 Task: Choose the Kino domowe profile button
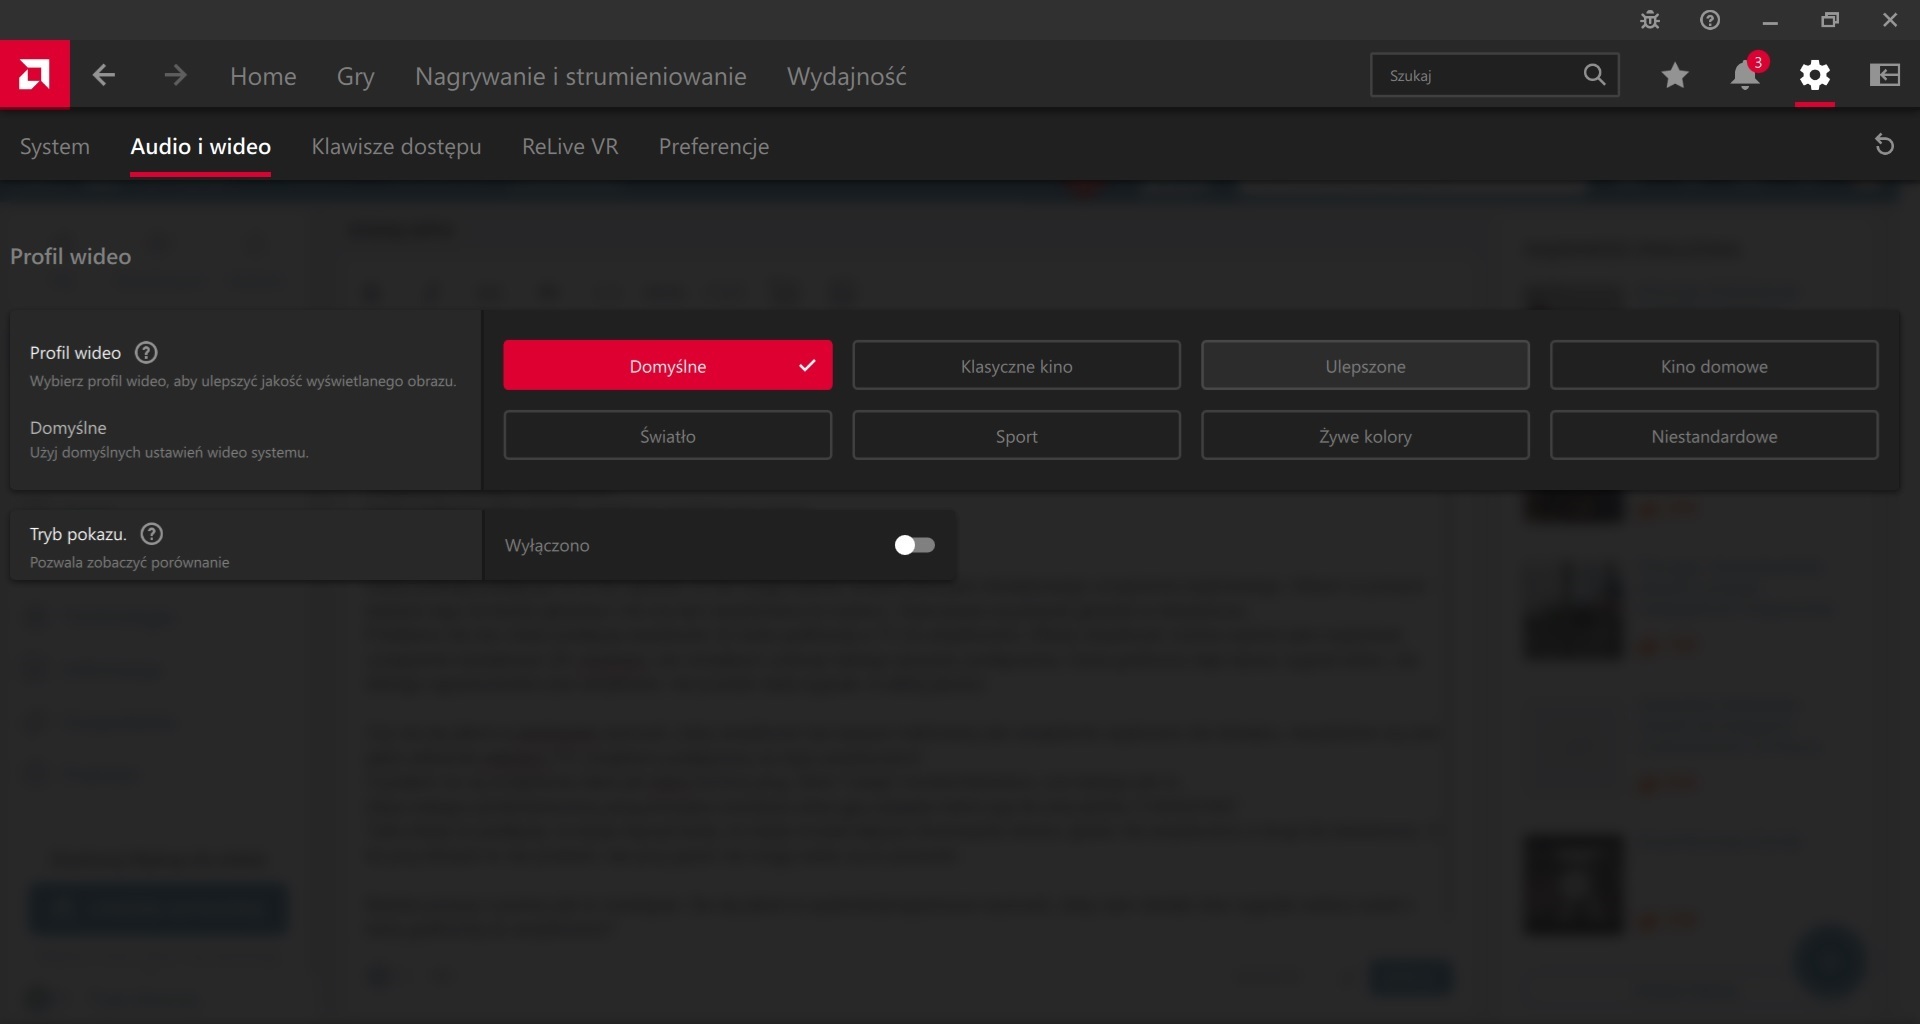pyautogui.click(x=1714, y=366)
